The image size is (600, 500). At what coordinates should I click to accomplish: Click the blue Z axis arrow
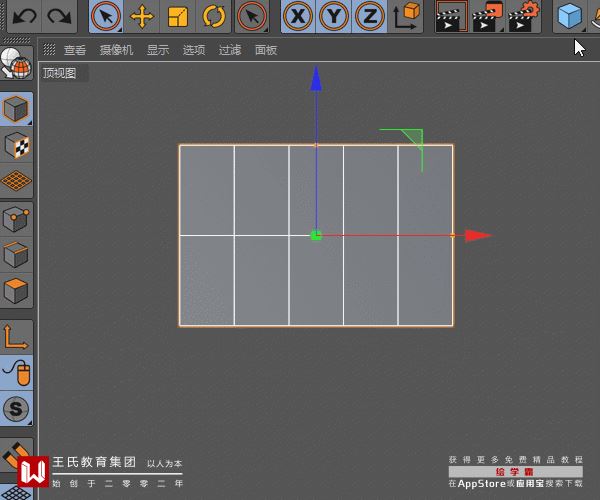tap(316, 79)
